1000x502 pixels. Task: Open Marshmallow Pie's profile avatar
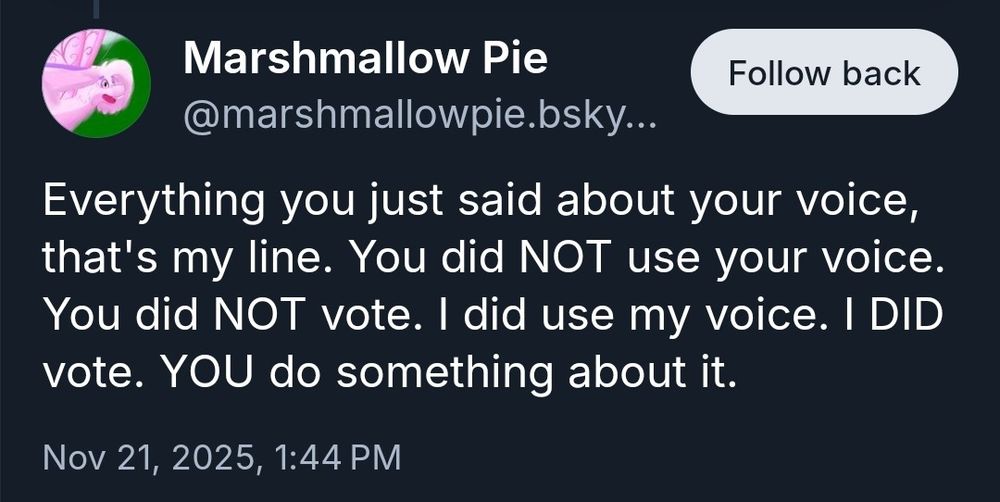pos(96,84)
